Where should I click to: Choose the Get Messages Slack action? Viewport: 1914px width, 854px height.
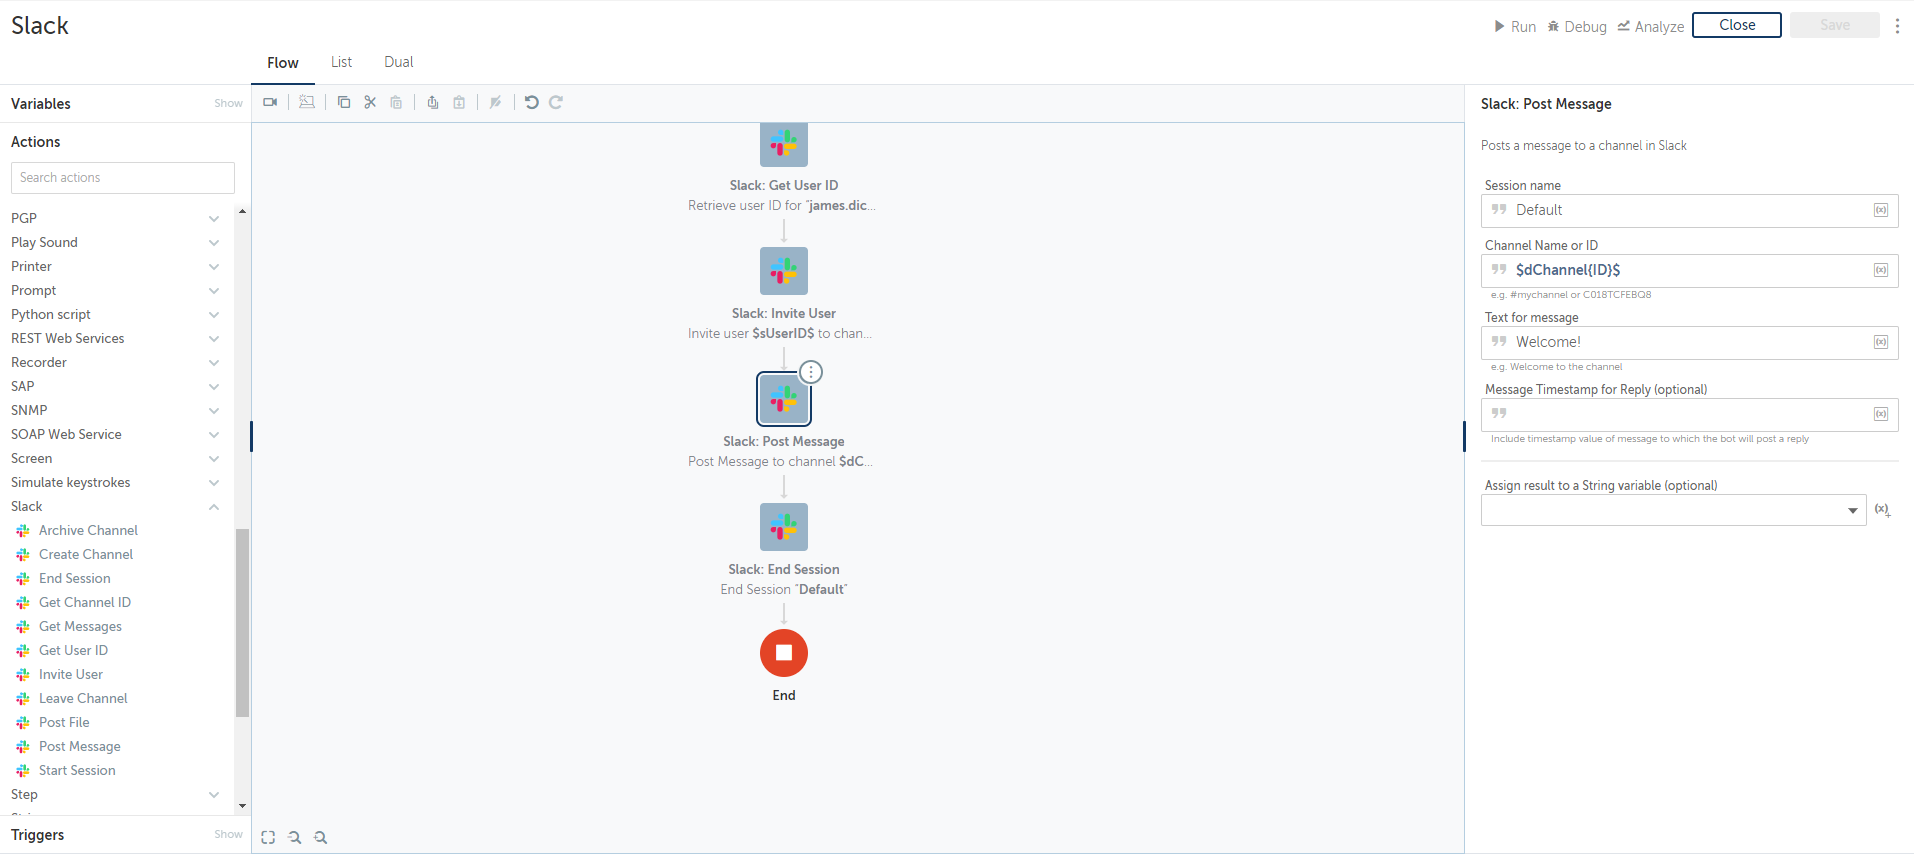point(80,626)
